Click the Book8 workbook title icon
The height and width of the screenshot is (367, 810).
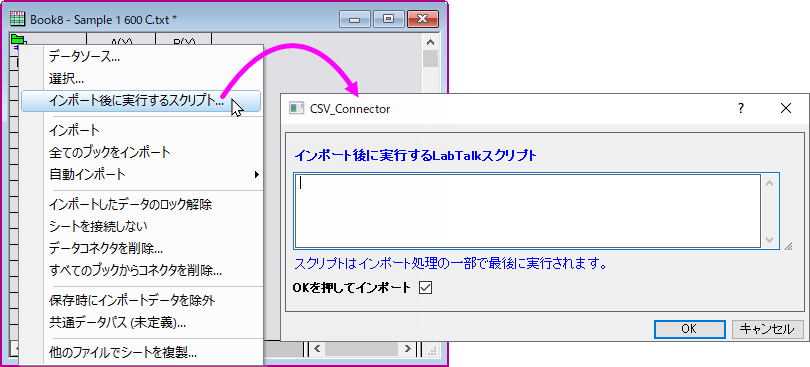pyautogui.click(x=18, y=20)
